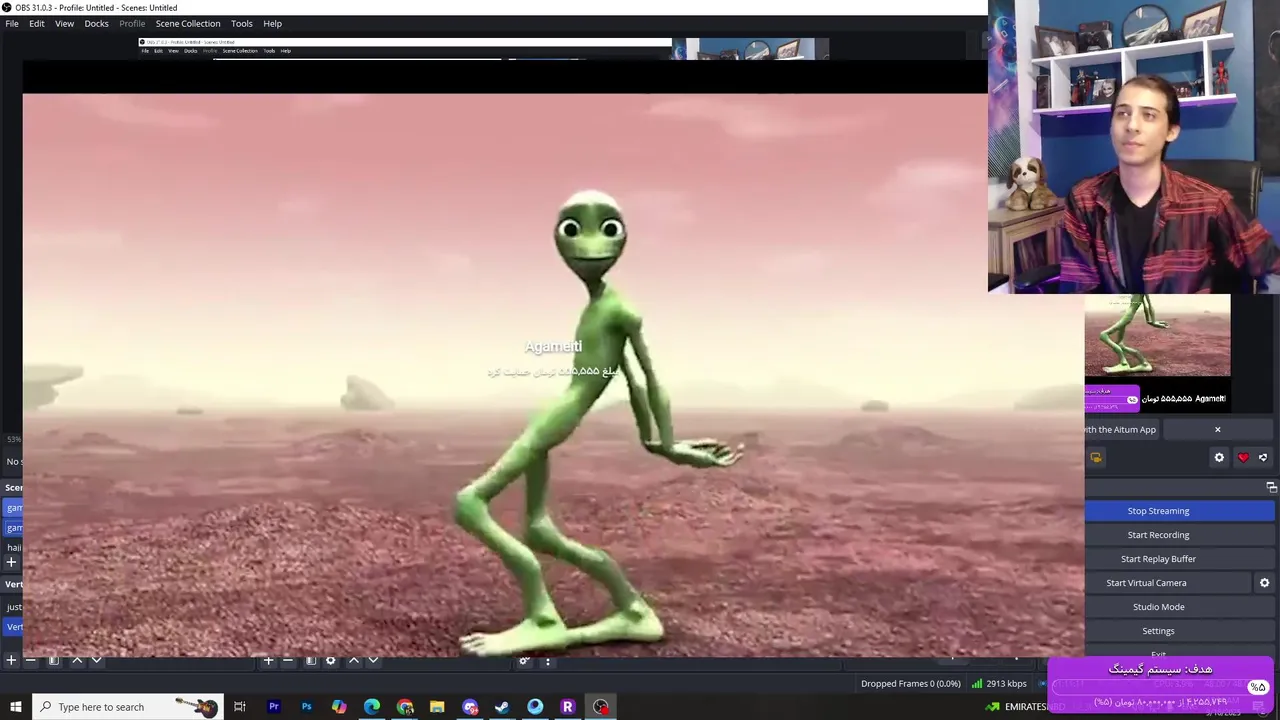Dismiss the Aitum App banner with its X
Image resolution: width=1280 pixels, height=720 pixels.
(x=1217, y=429)
